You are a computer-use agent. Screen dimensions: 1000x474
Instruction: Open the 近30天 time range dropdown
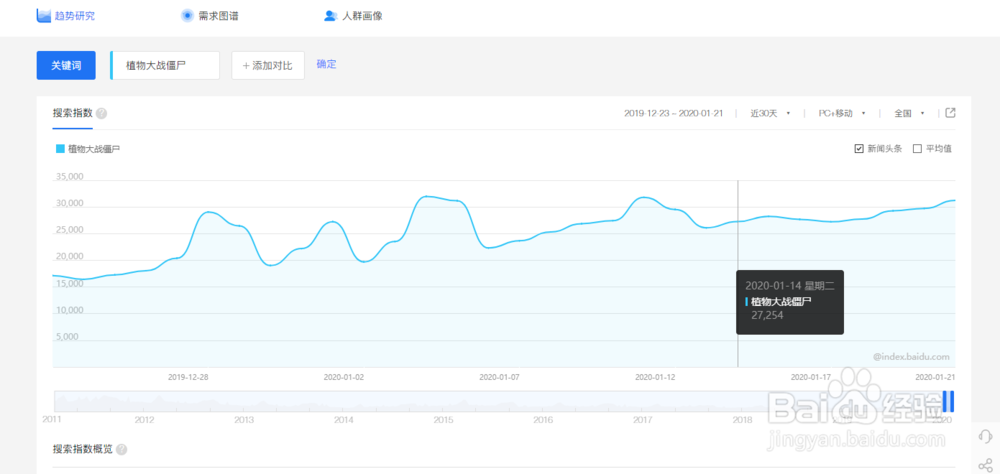[x=771, y=114]
